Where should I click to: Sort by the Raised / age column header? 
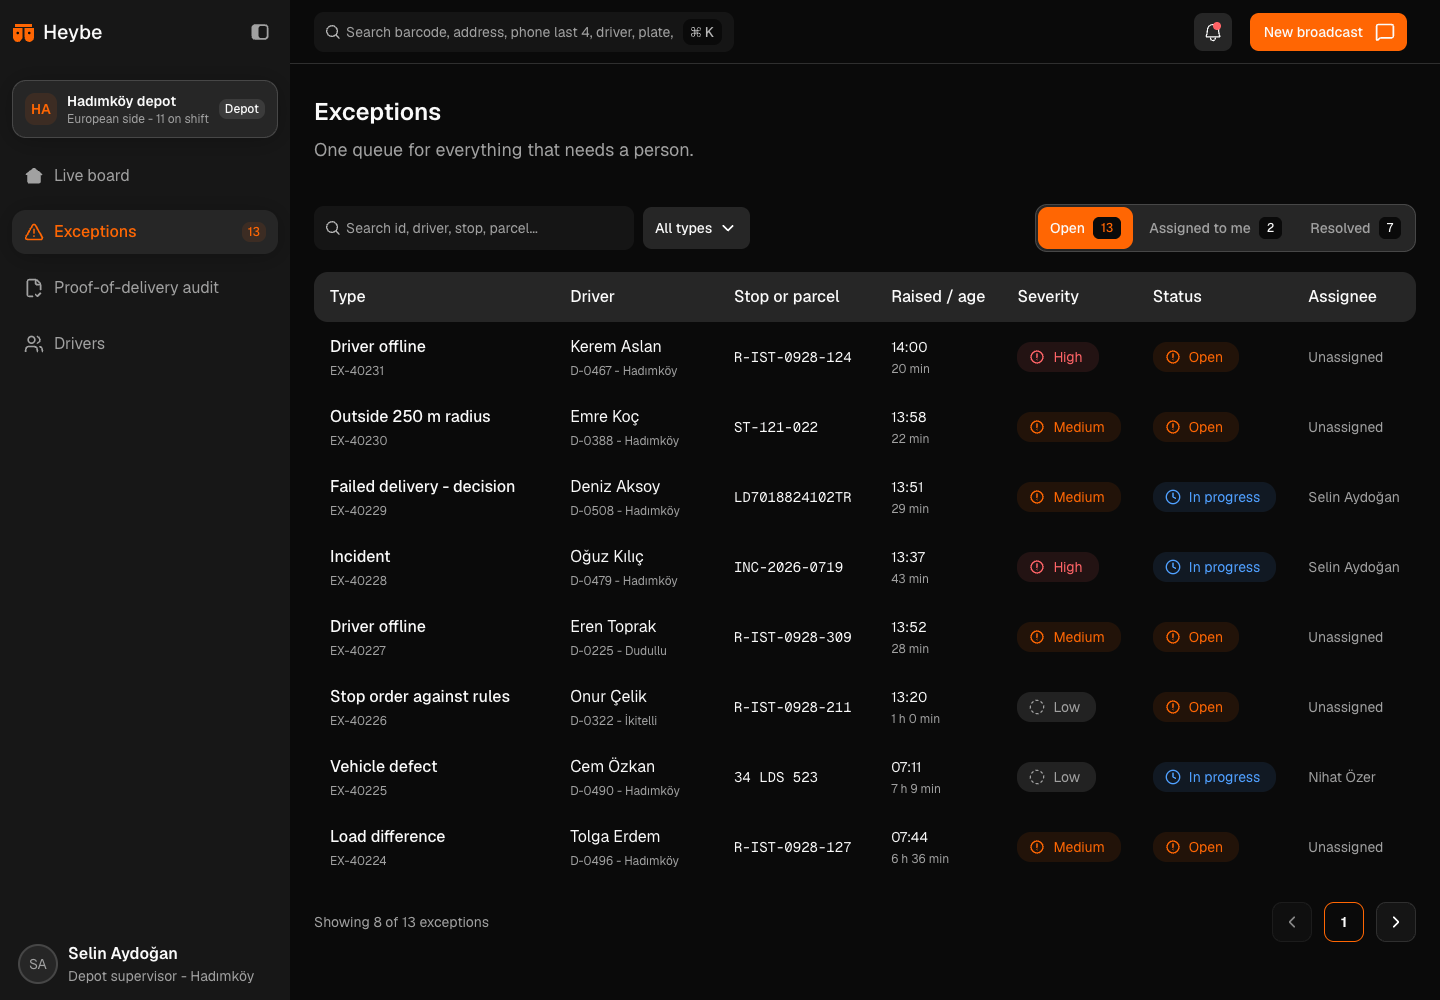[x=938, y=297]
